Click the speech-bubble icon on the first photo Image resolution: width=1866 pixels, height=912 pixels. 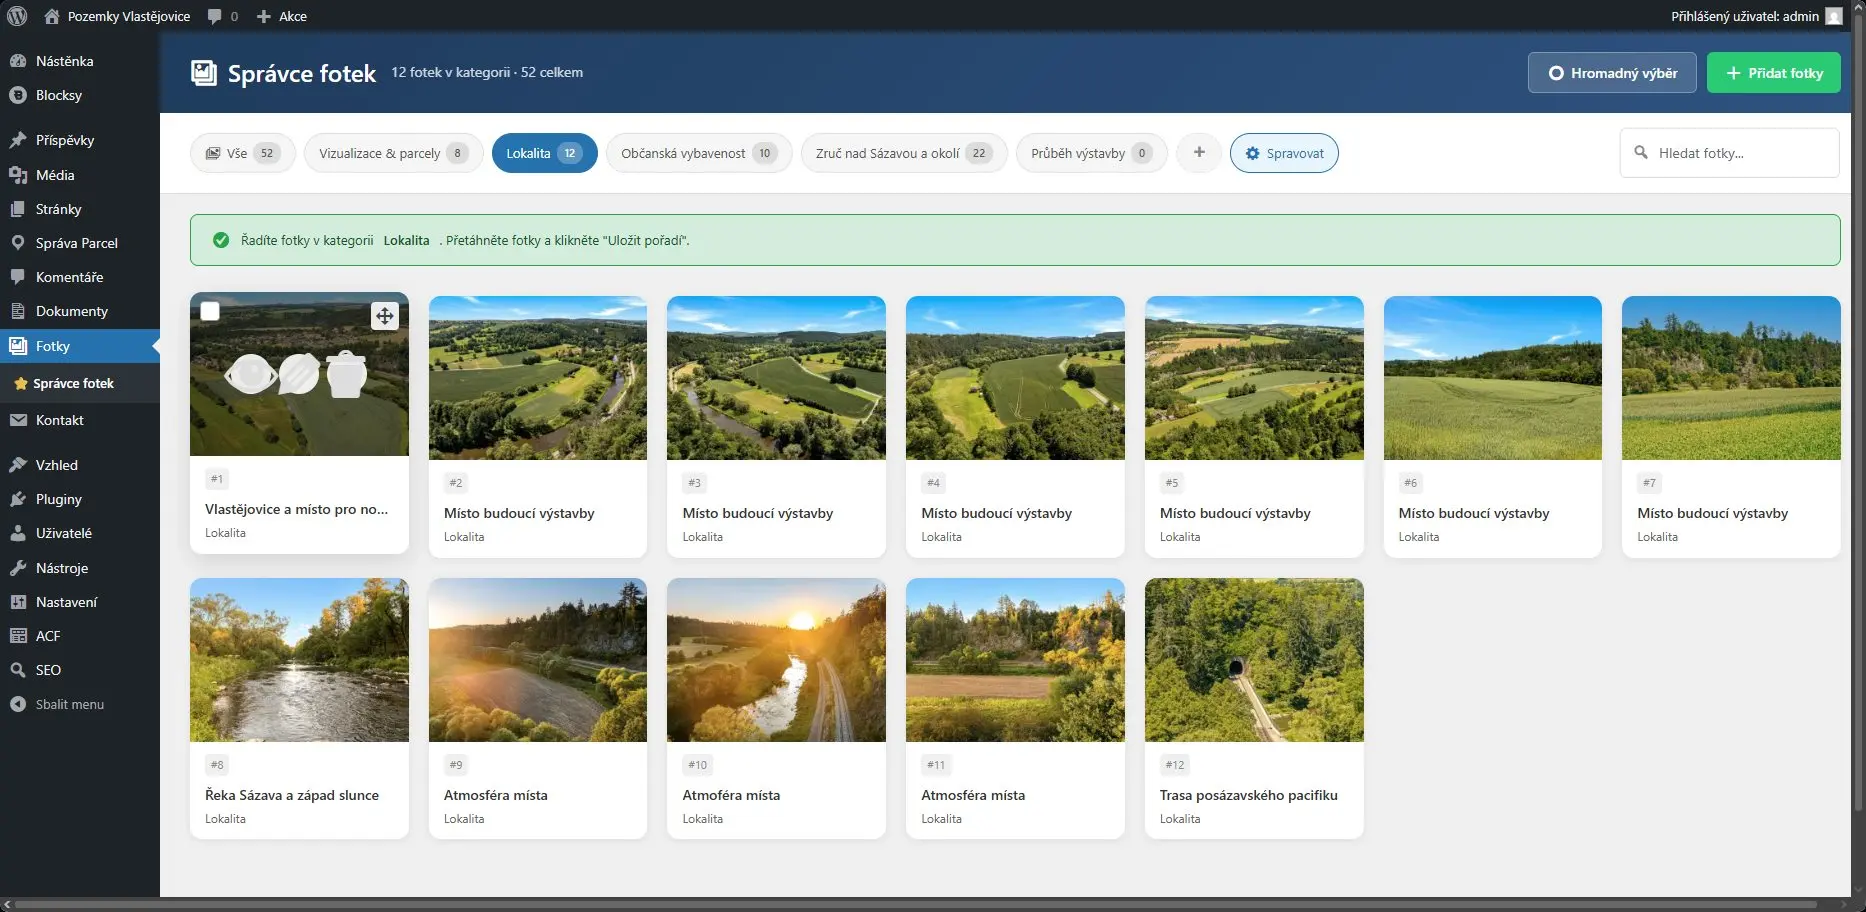click(299, 374)
